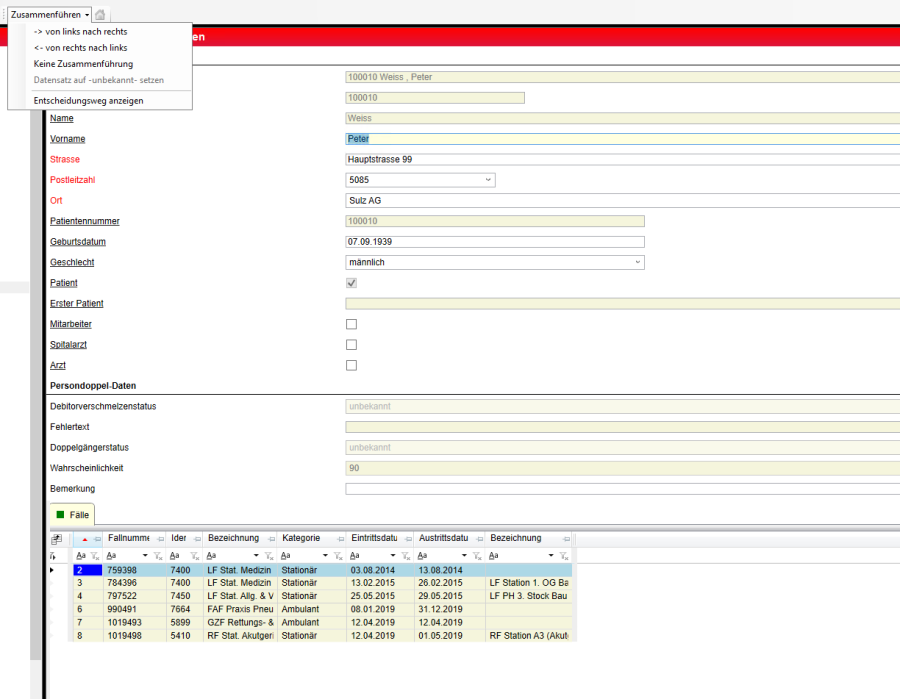Tick the Arzt checkbox
This screenshot has width=900, height=699.
click(351, 365)
